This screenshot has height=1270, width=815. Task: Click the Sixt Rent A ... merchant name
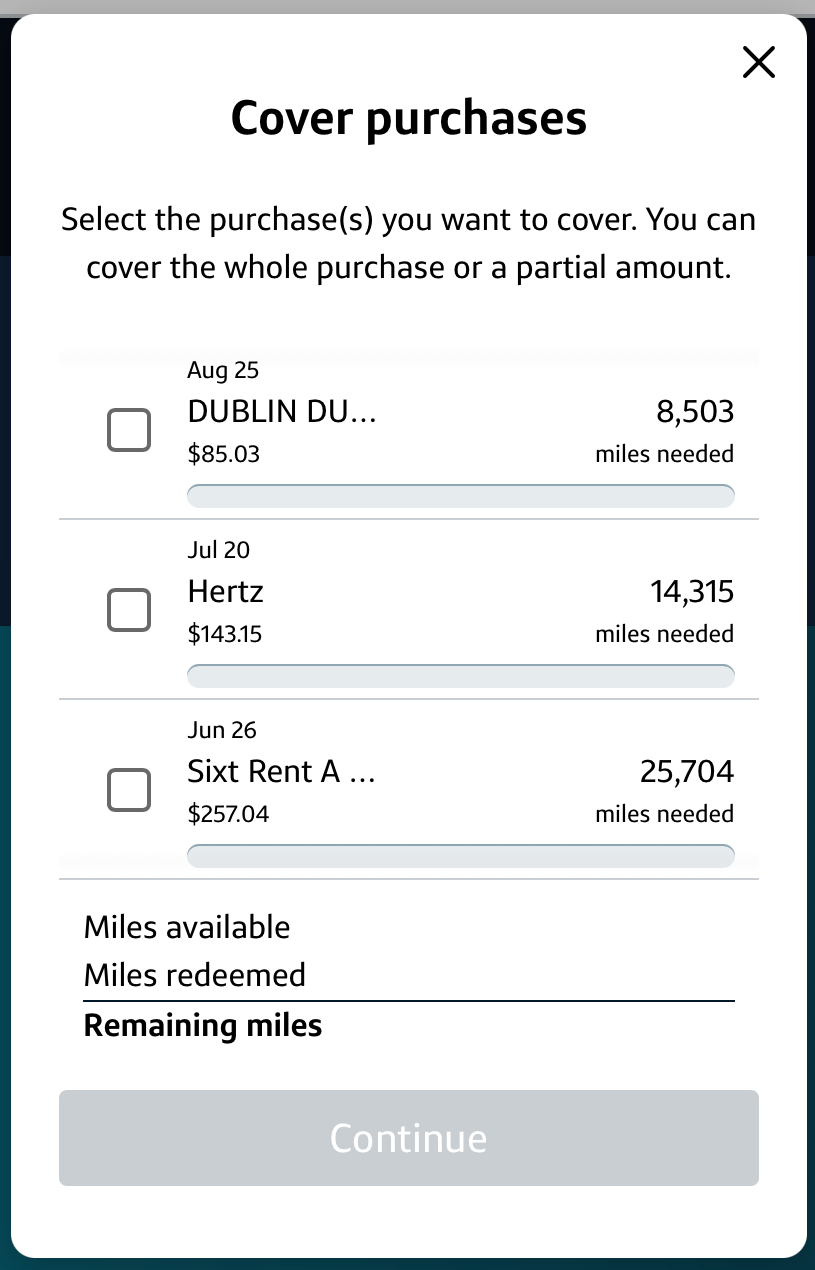click(x=282, y=772)
